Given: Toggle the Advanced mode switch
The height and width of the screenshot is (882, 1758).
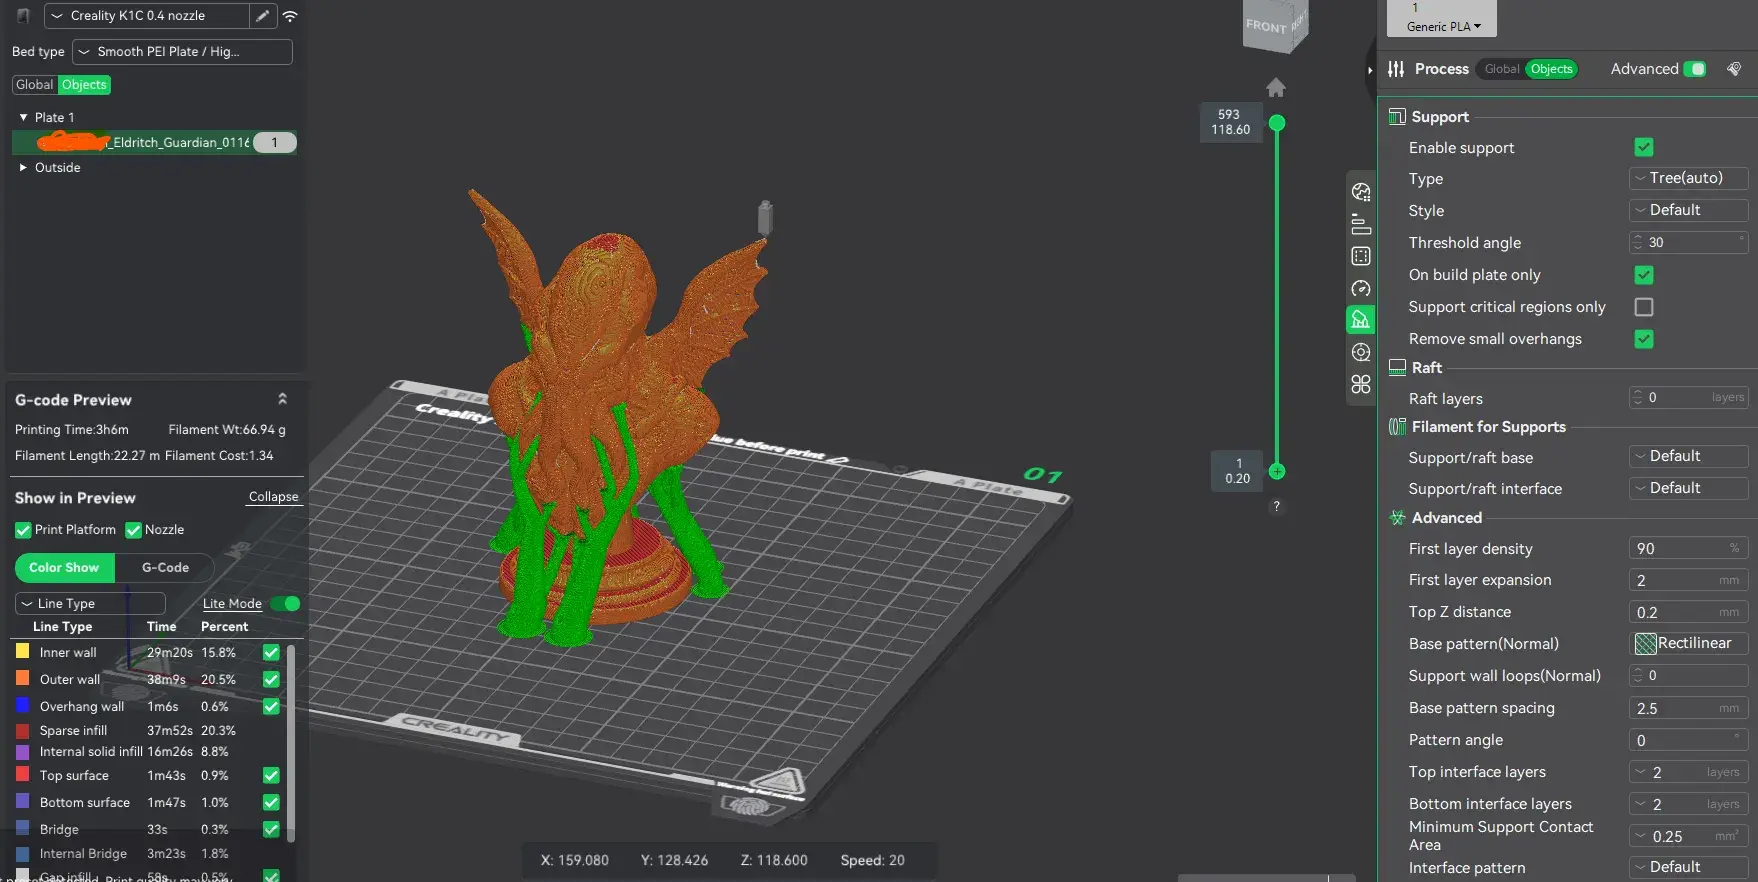Looking at the screenshot, I should tap(1694, 69).
